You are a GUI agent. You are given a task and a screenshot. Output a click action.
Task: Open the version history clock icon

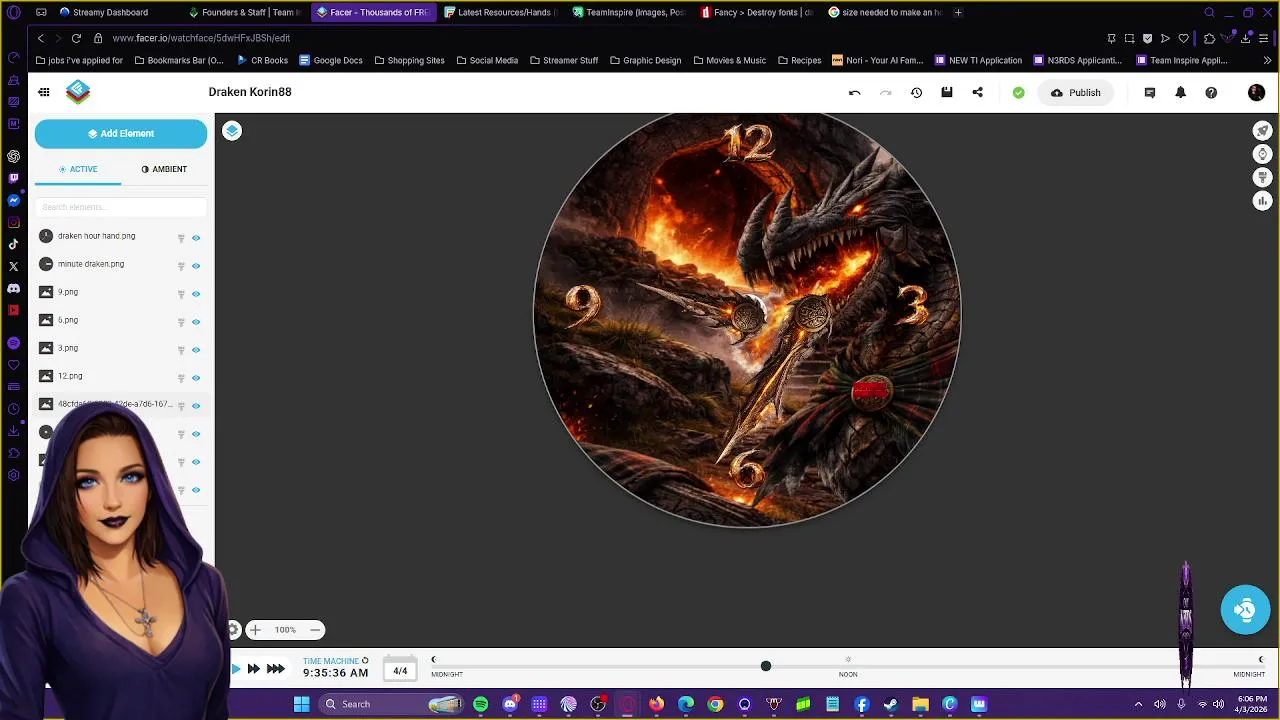click(916, 93)
